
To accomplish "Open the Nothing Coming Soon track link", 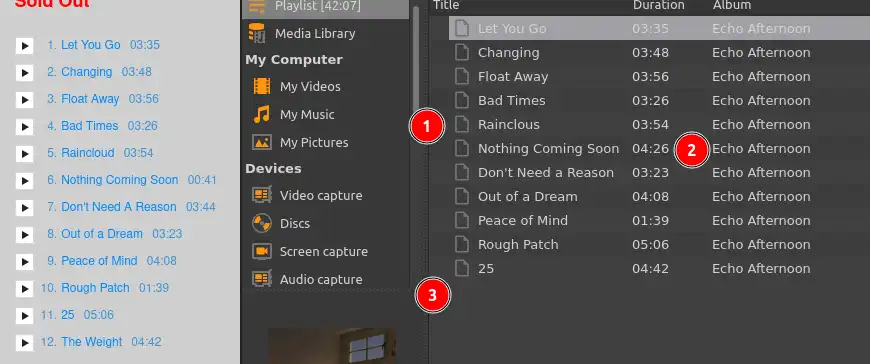I will click(119, 180).
